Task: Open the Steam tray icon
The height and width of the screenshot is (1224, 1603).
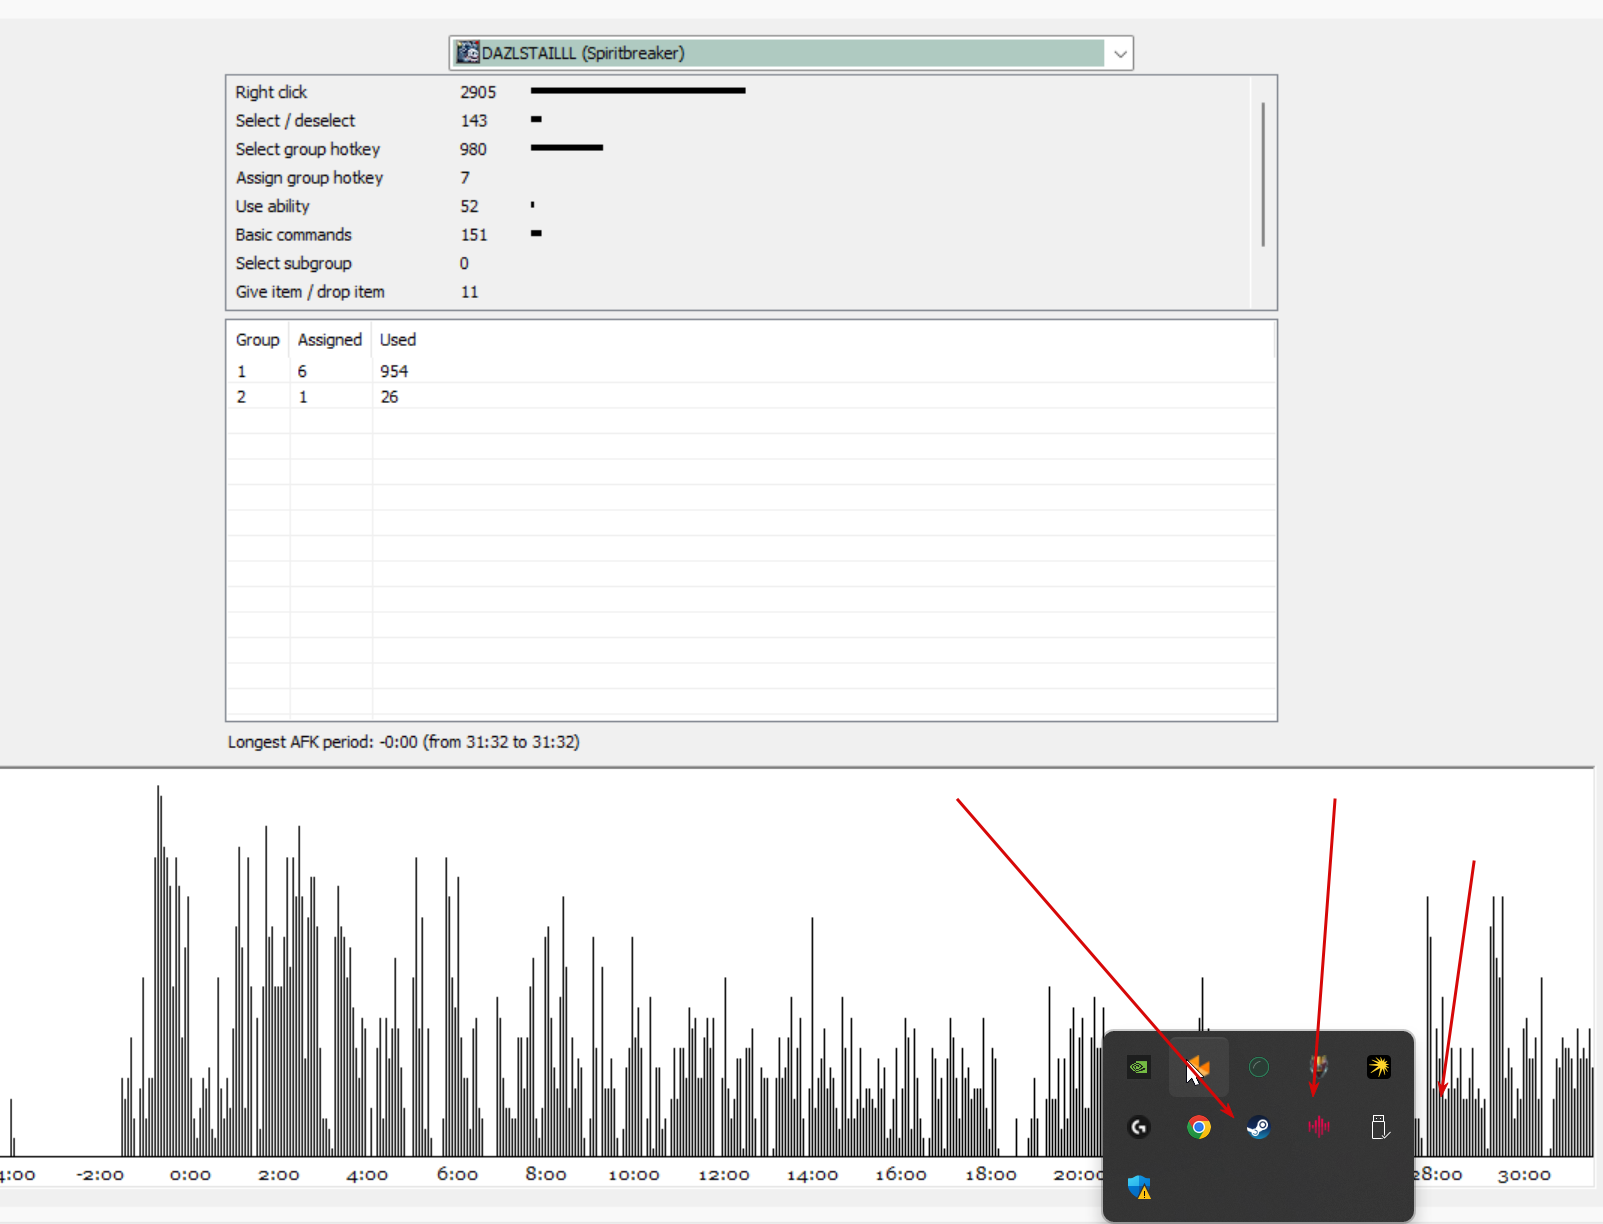Action: click(1258, 1128)
